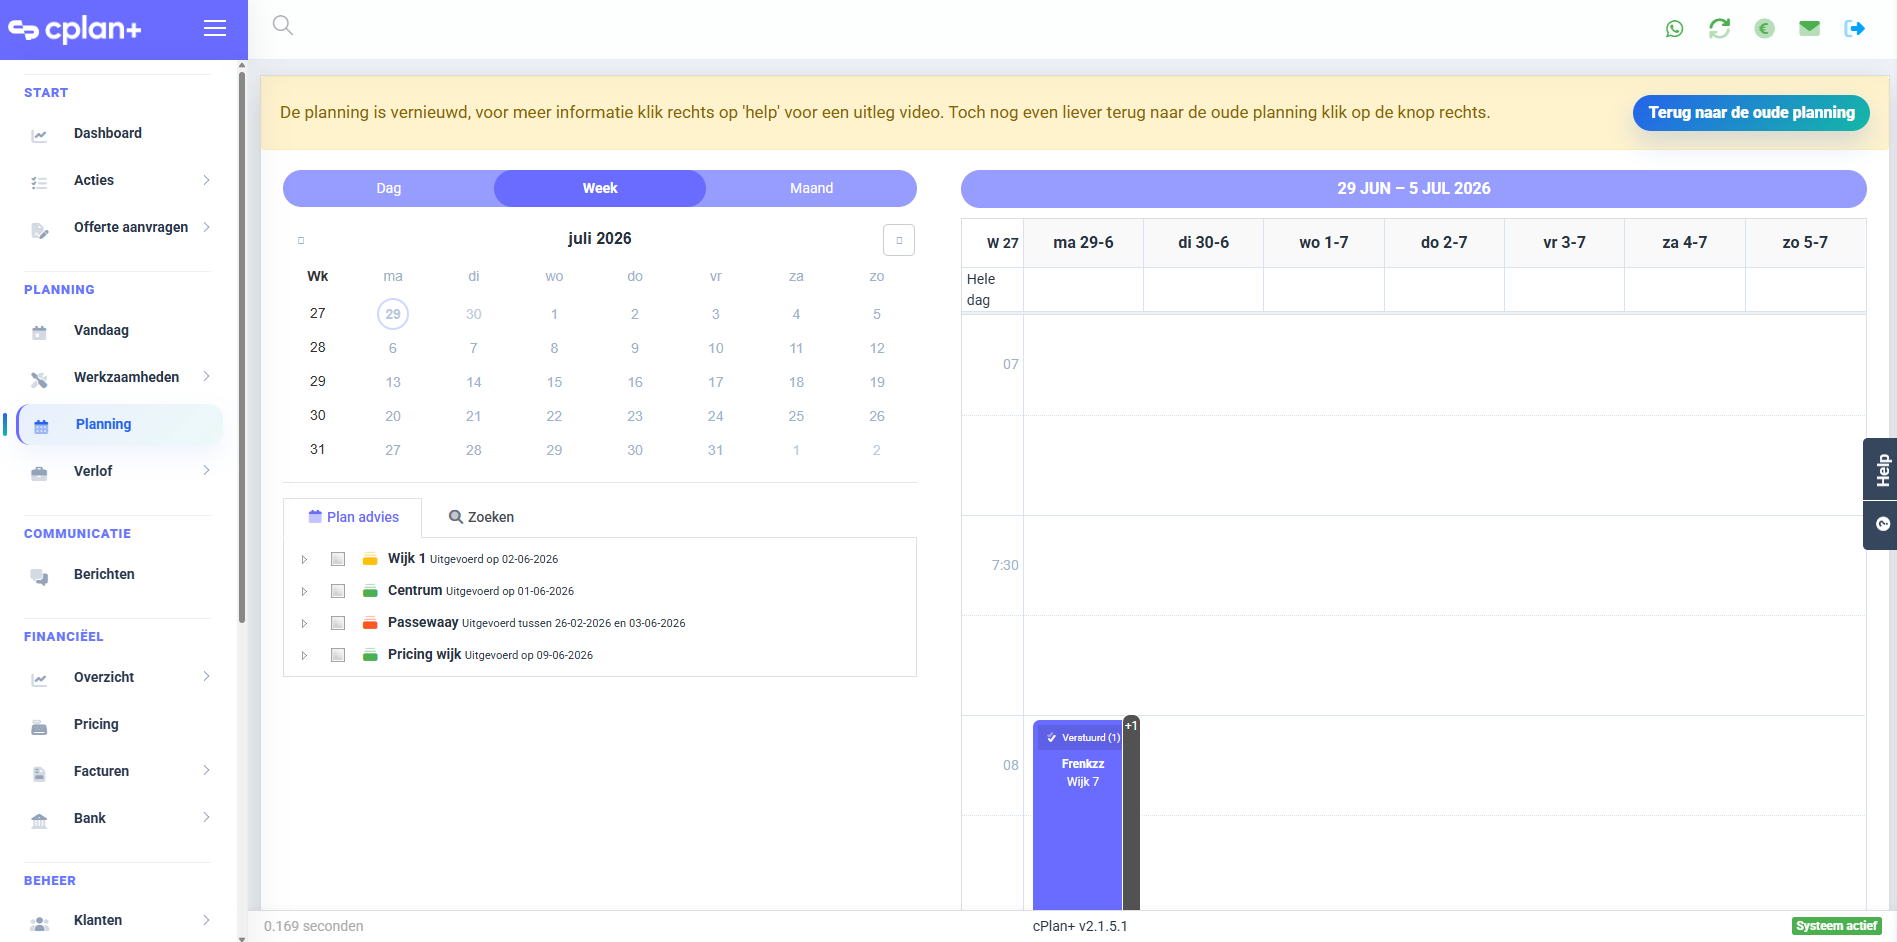This screenshot has width=1897, height=942.
Task: Expand the Pricing wijk tree row
Action: pos(304,655)
